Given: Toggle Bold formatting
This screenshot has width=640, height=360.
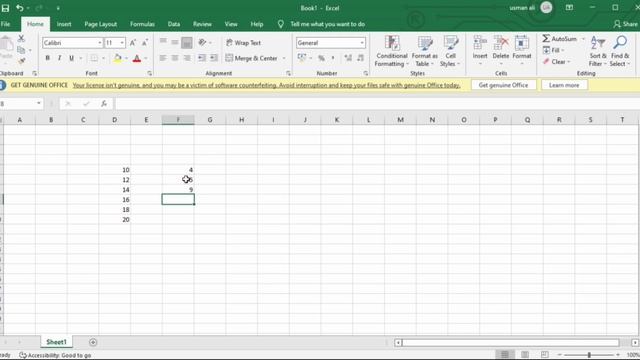Looking at the screenshot, I should [47, 58].
